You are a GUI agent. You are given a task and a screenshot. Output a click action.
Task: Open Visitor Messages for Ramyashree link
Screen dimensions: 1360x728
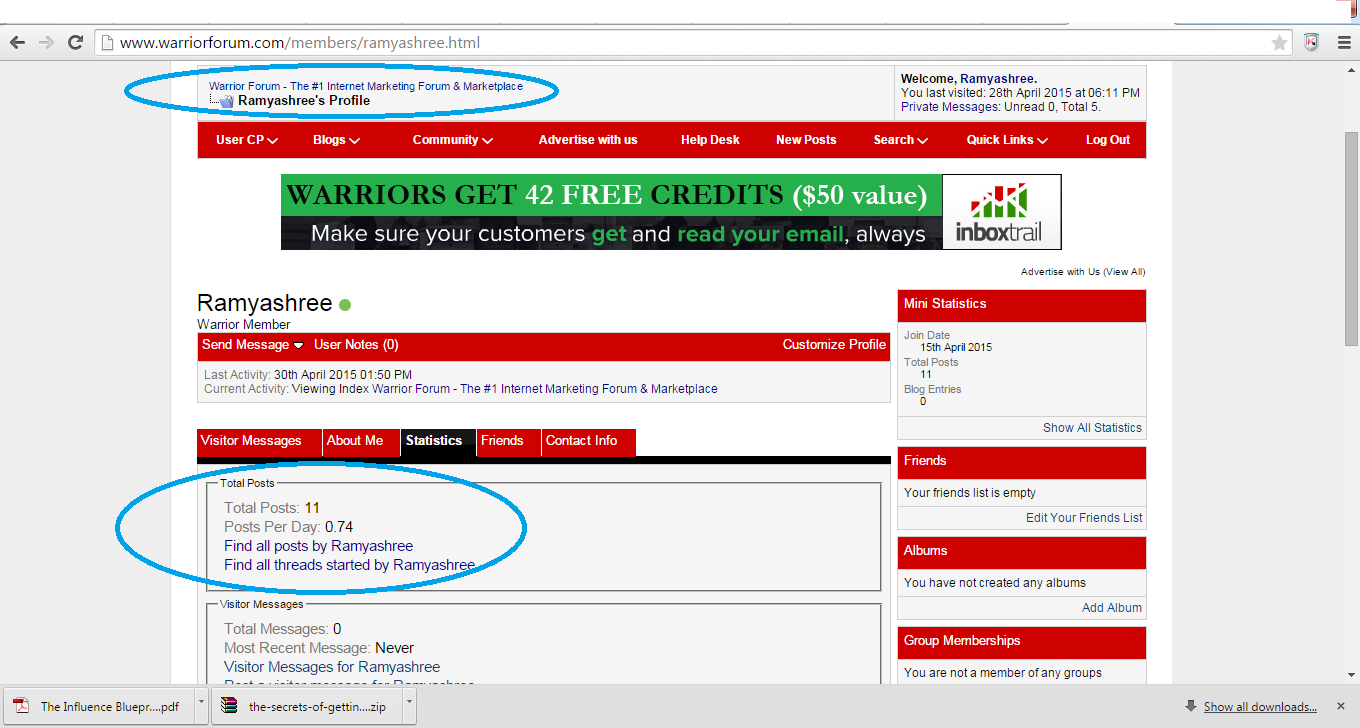click(332, 667)
